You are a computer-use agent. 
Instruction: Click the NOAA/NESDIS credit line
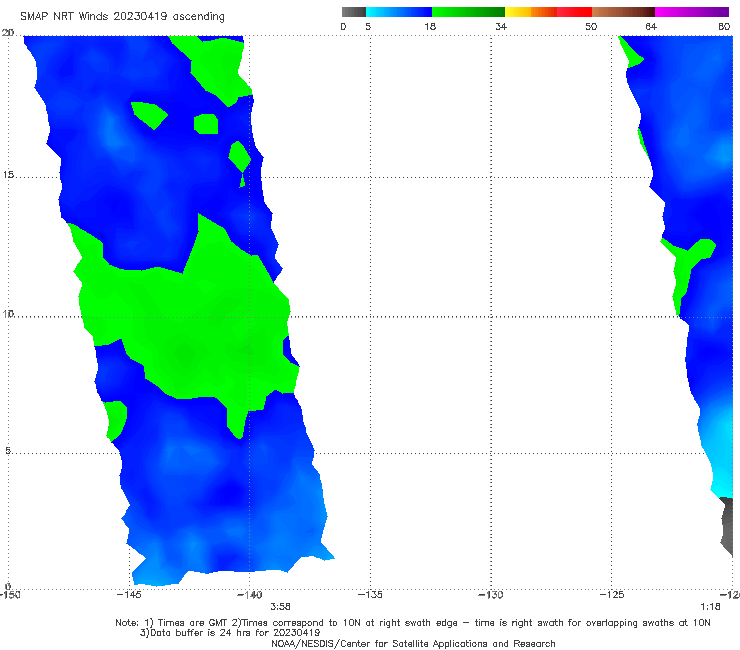413,643
